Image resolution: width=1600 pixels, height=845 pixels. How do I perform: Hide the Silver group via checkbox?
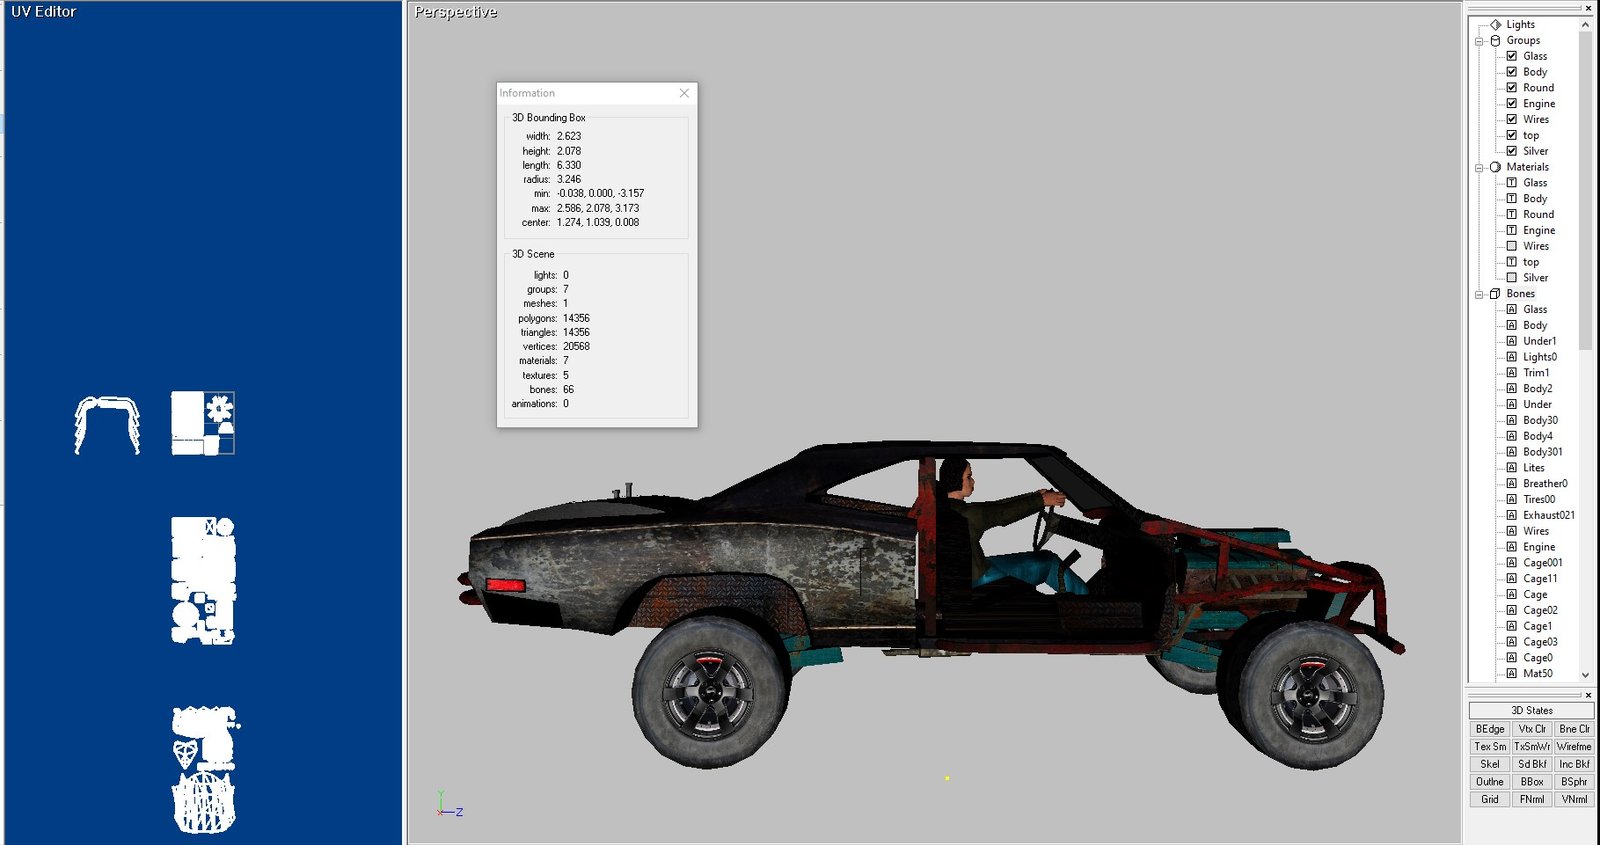click(1512, 151)
